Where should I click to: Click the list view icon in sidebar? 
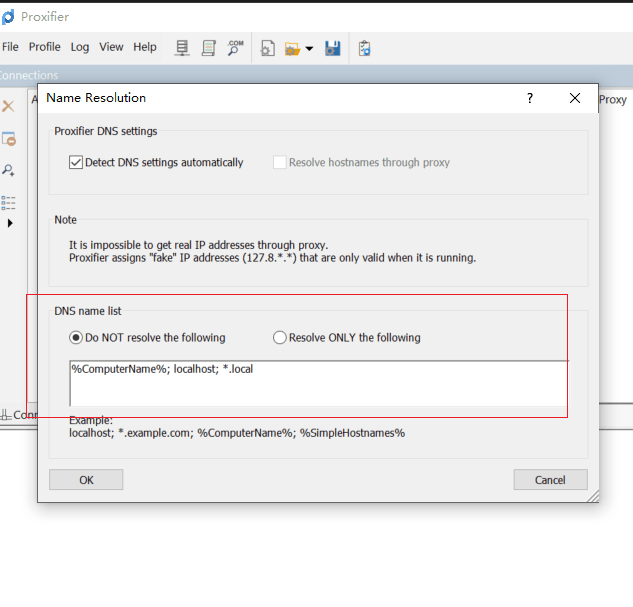tap(8, 203)
